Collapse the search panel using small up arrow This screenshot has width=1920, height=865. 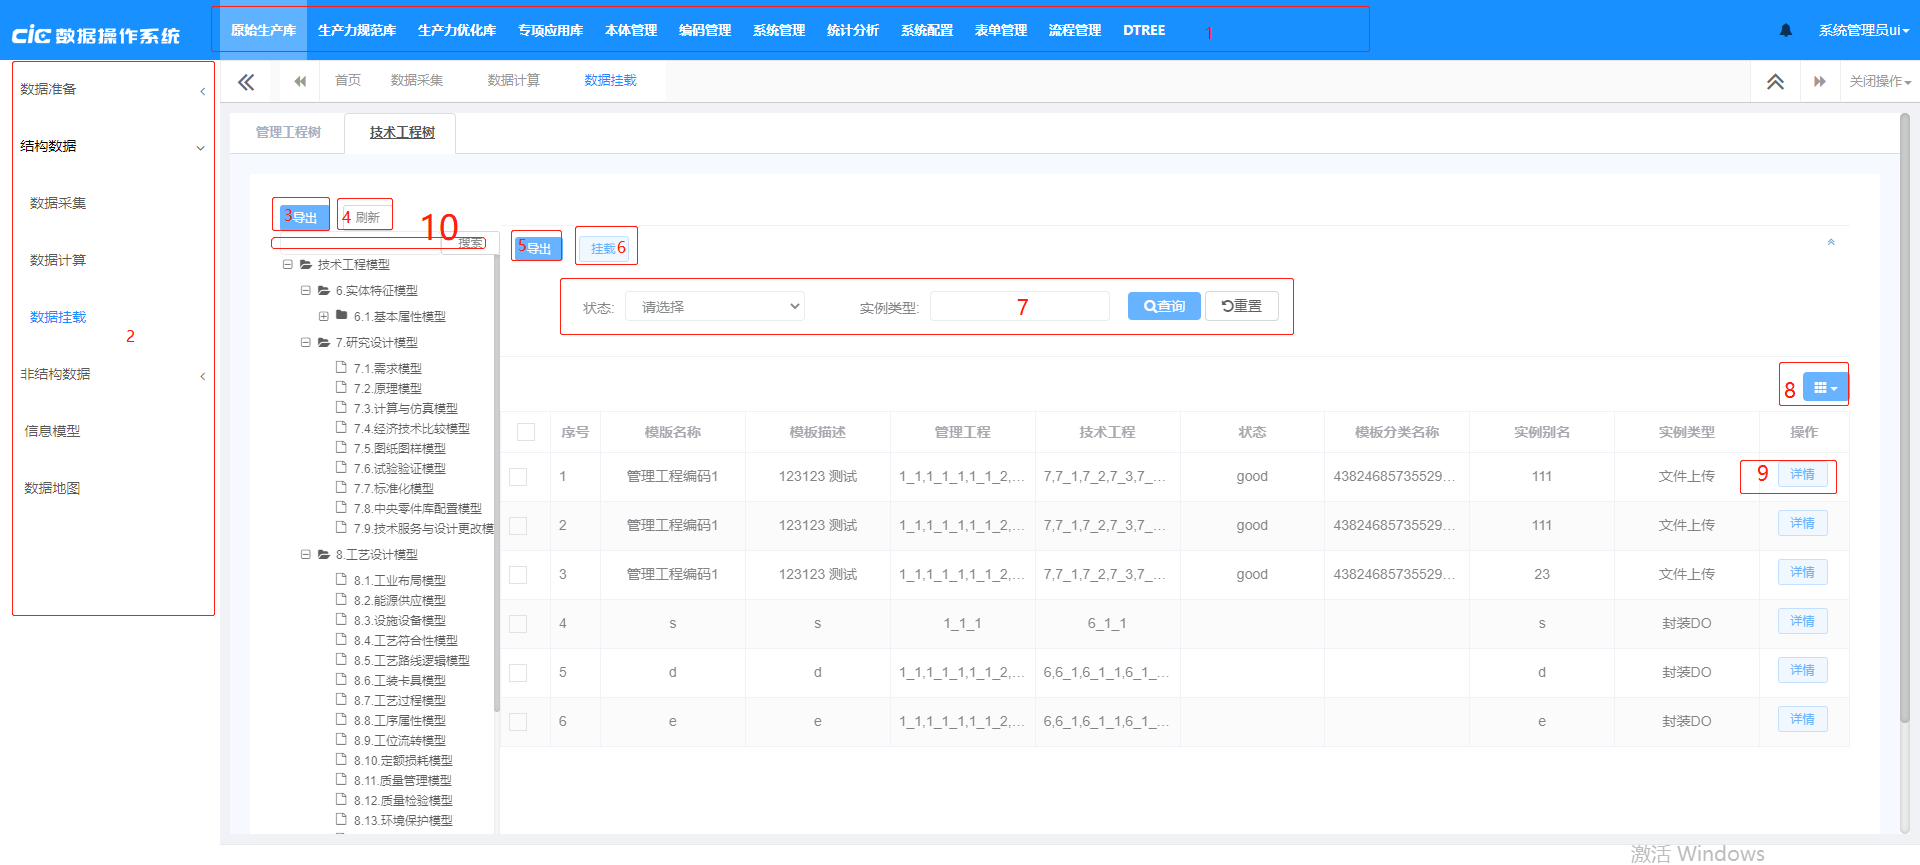click(x=1831, y=242)
